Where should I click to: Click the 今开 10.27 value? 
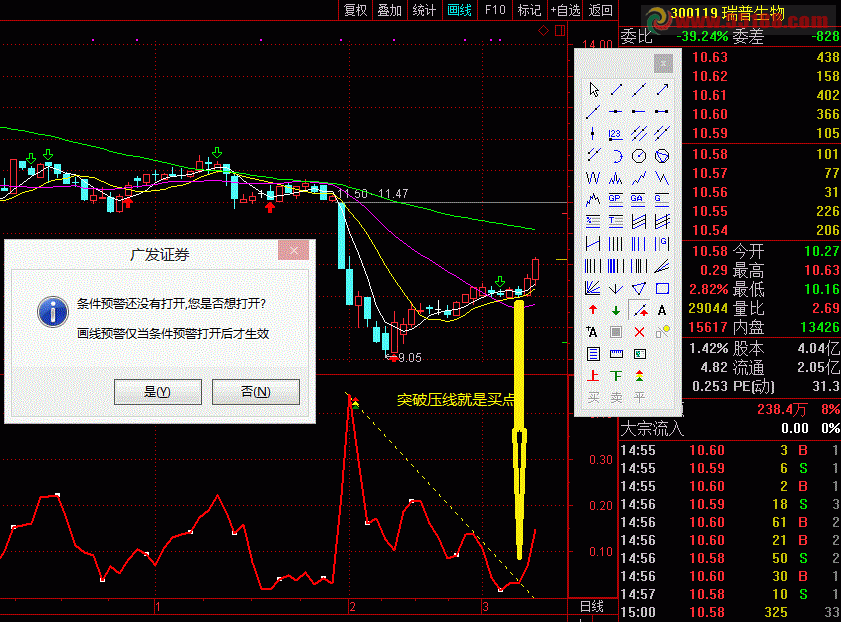[x=821, y=251]
